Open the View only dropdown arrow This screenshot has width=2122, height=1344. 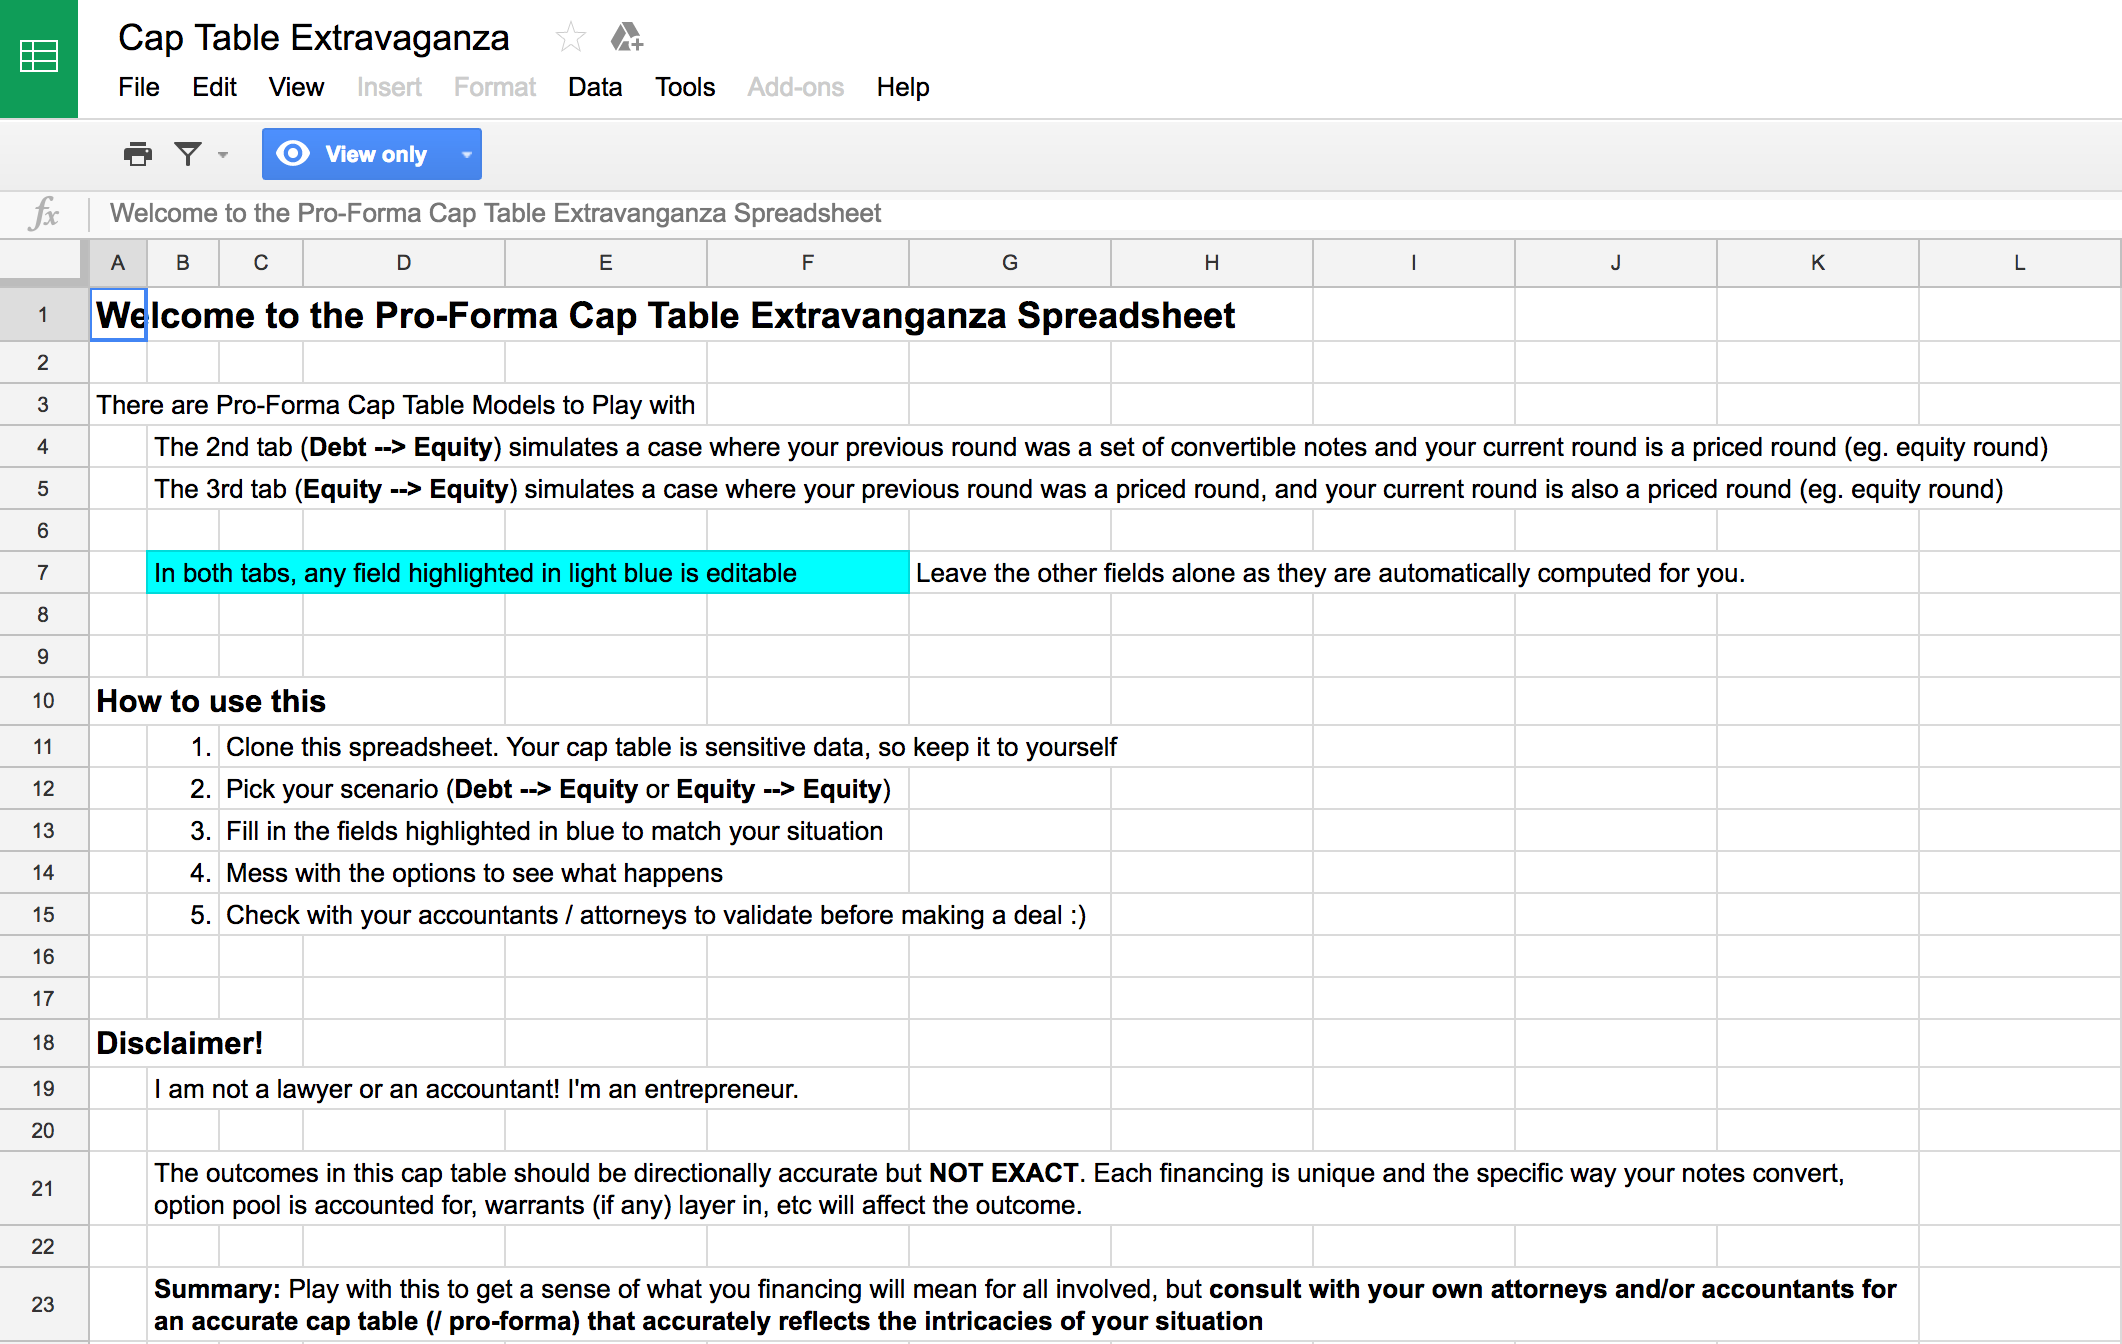(466, 154)
